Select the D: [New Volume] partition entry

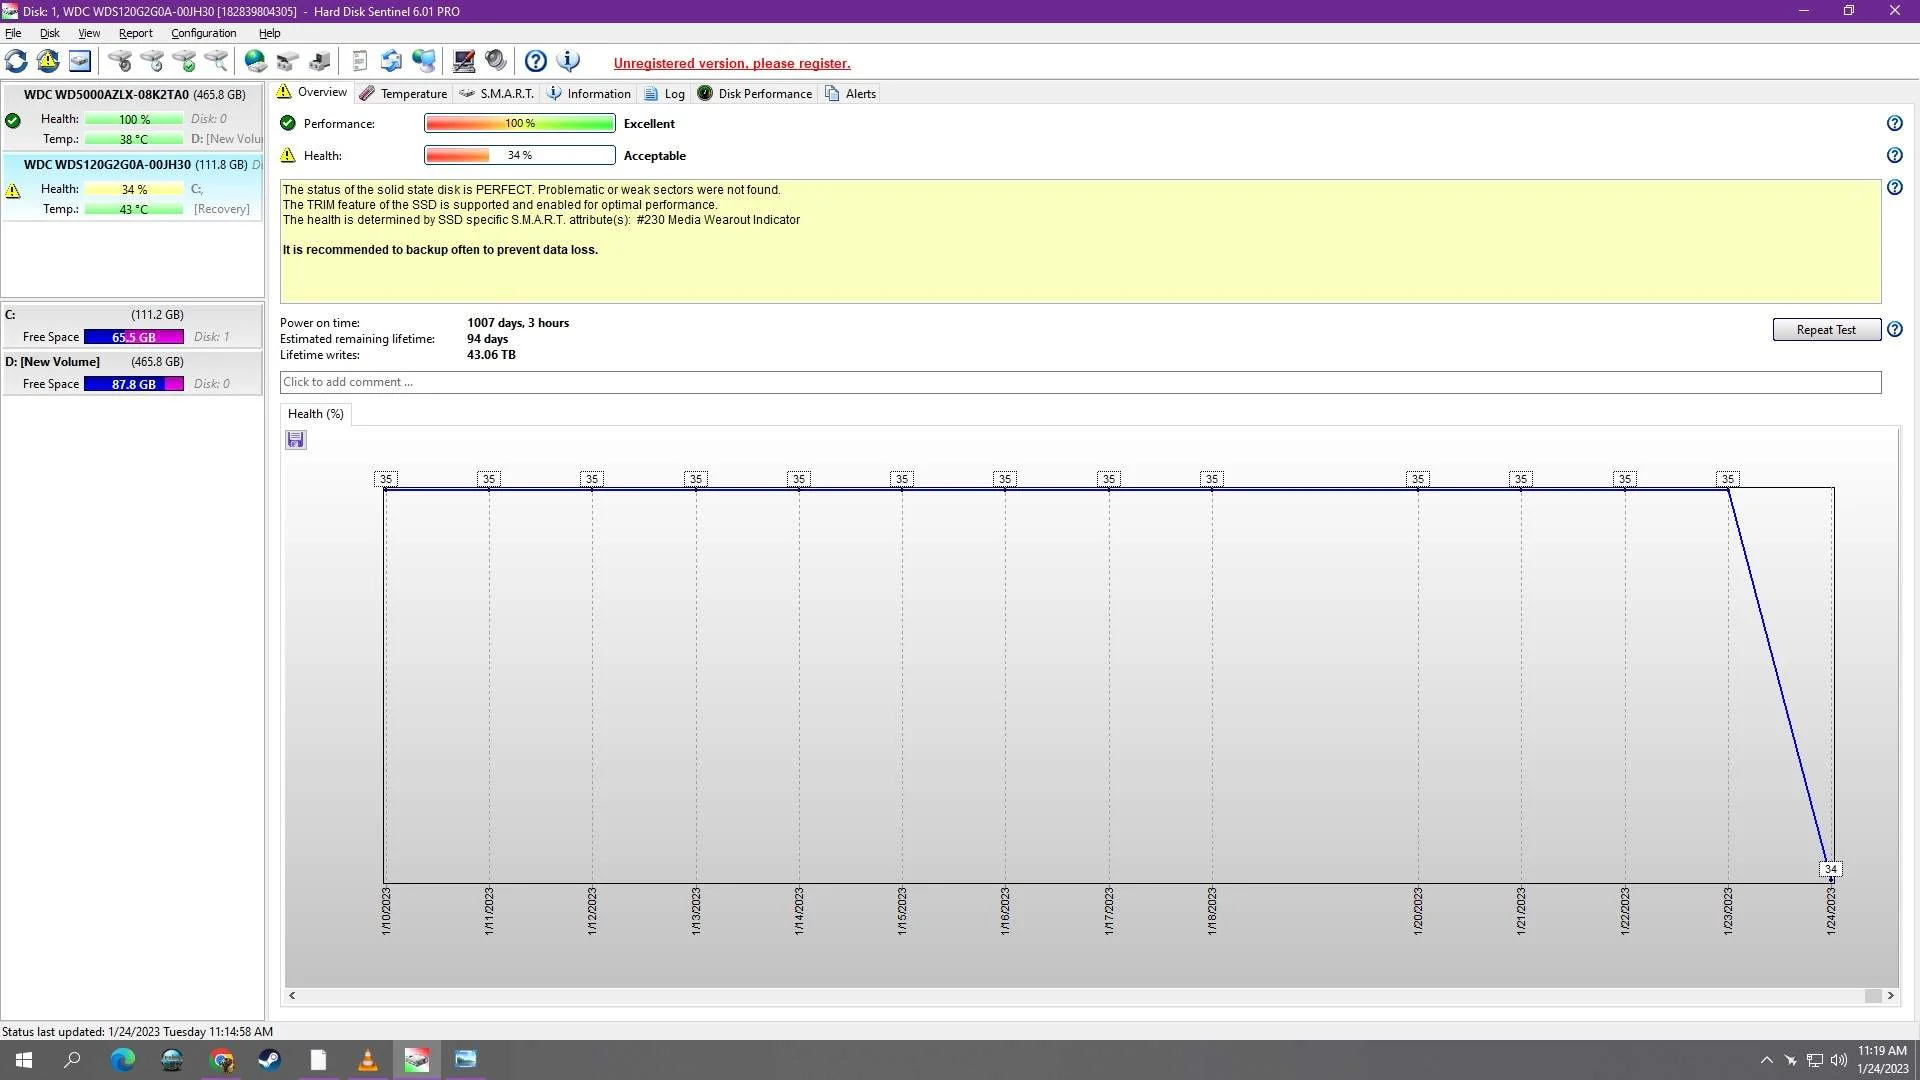[133, 373]
